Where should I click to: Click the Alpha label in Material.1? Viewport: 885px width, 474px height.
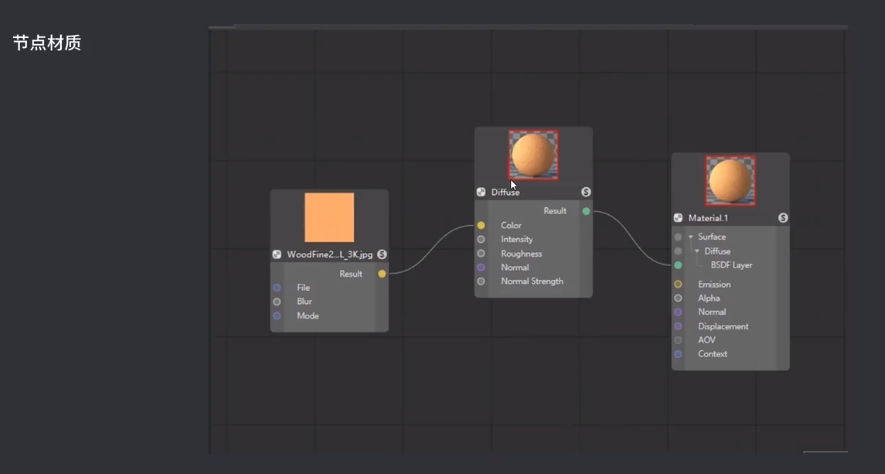(709, 298)
